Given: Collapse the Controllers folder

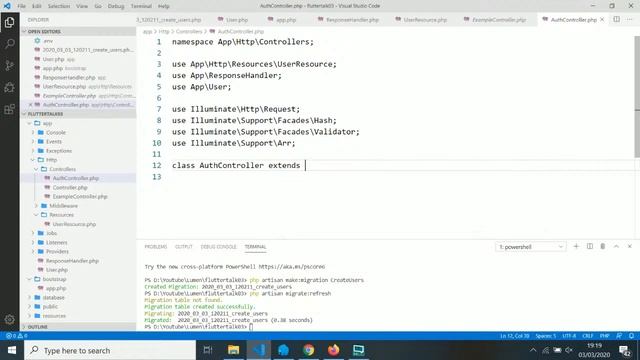Looking at the screenshot, I should [62, 169].
